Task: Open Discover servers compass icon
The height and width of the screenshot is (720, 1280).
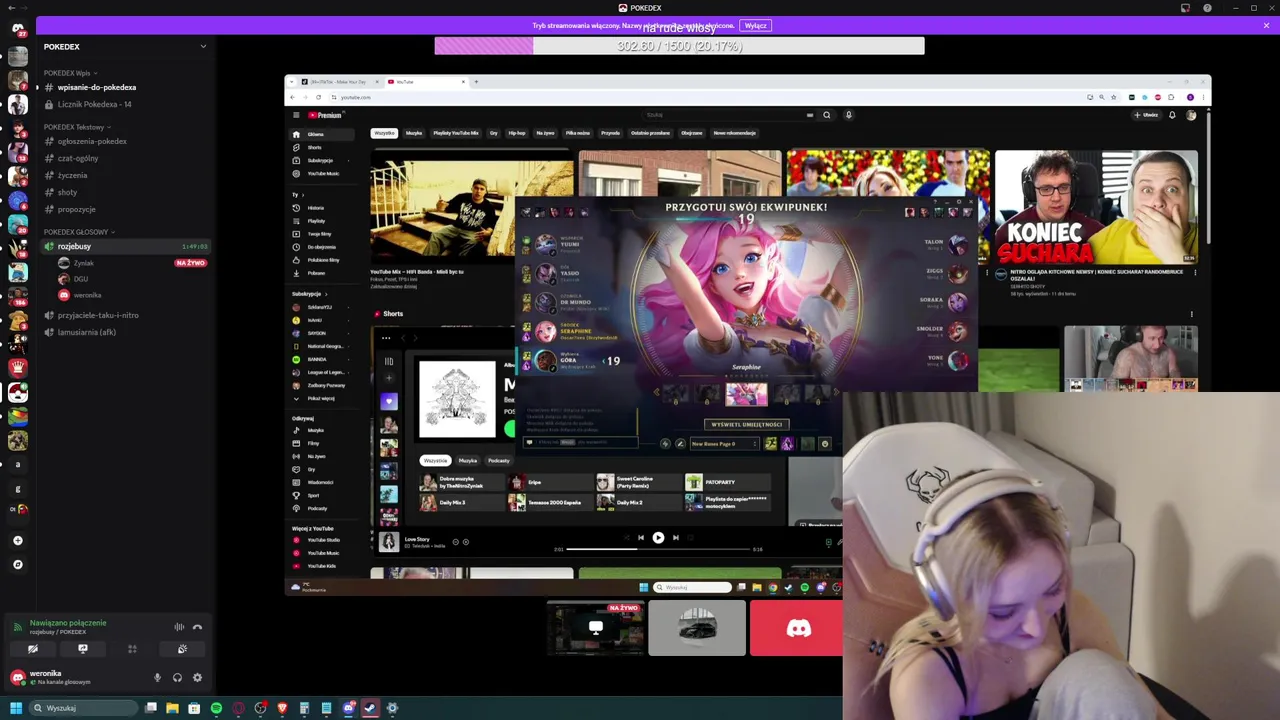Action: [x=17, y=564]
